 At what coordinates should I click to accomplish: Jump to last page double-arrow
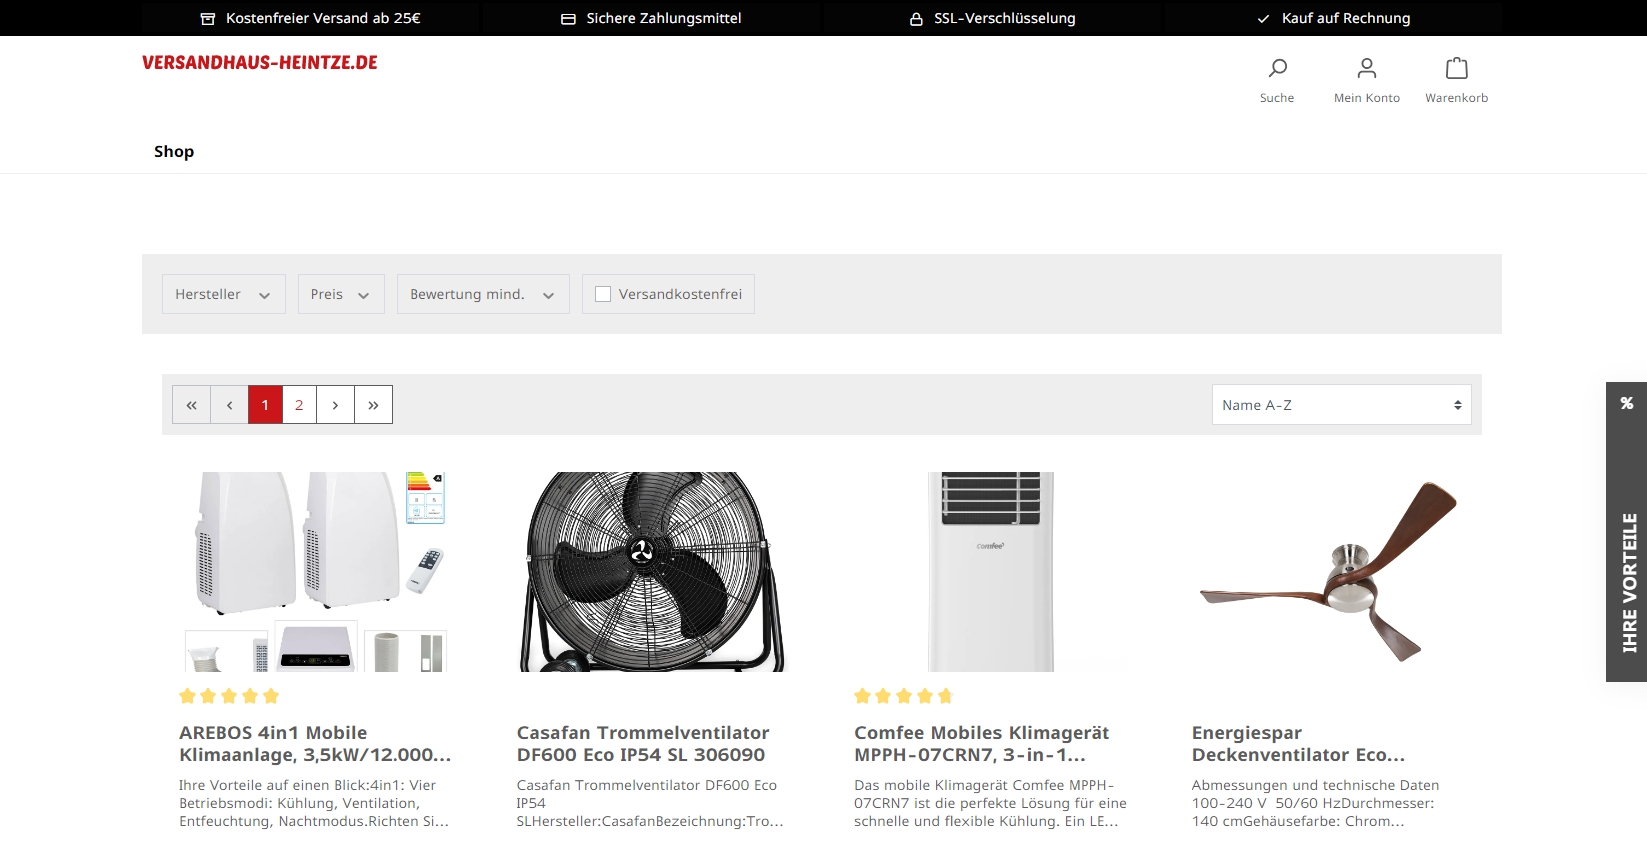tap(374, 405)
